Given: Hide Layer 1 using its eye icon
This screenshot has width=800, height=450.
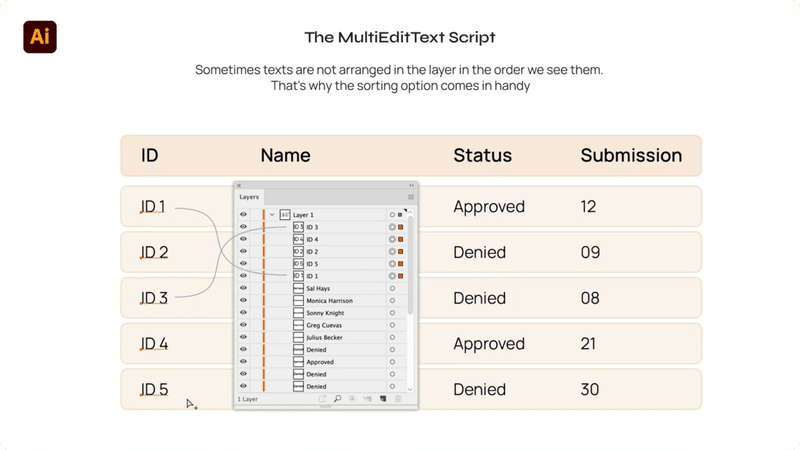Looking at the screenshot, I should [x=243, y=215].
